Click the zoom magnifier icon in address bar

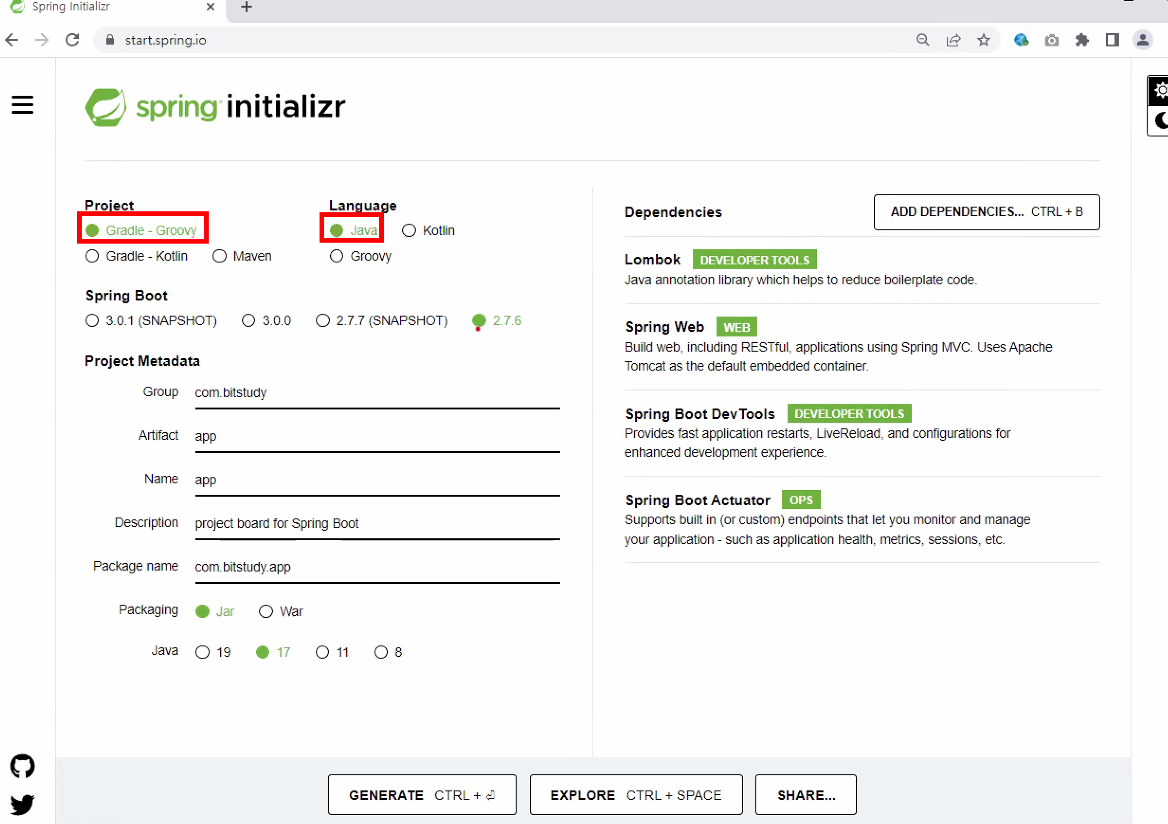[x=922, y=40]
